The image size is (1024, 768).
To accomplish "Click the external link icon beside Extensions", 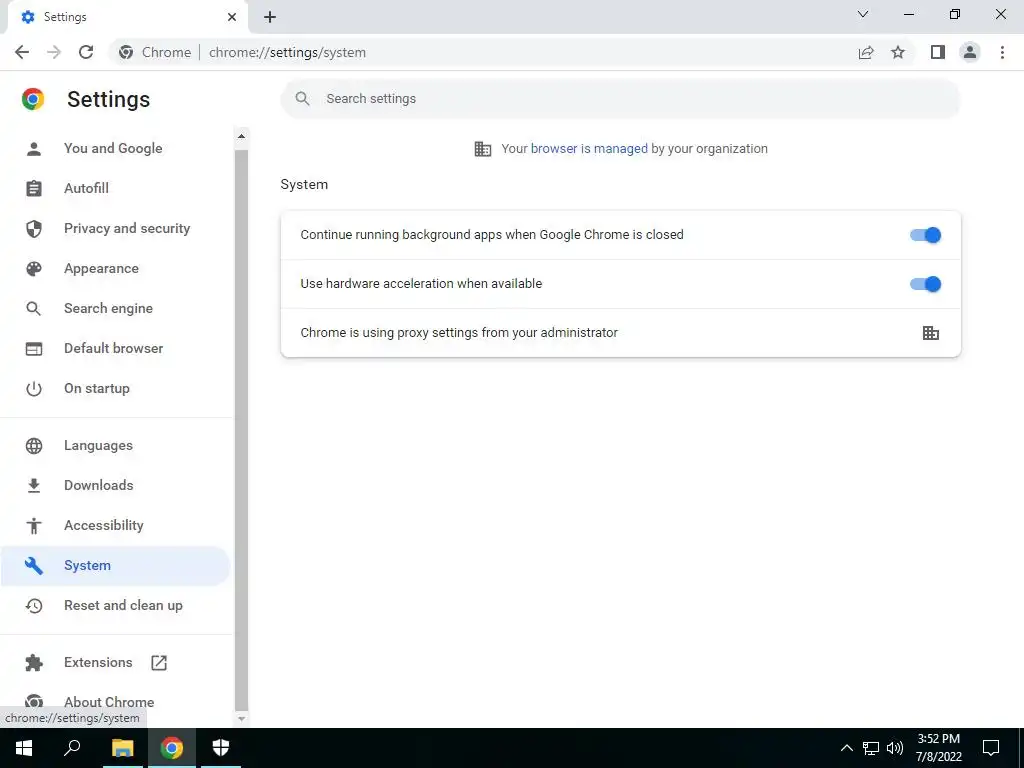I will (159, 663).
